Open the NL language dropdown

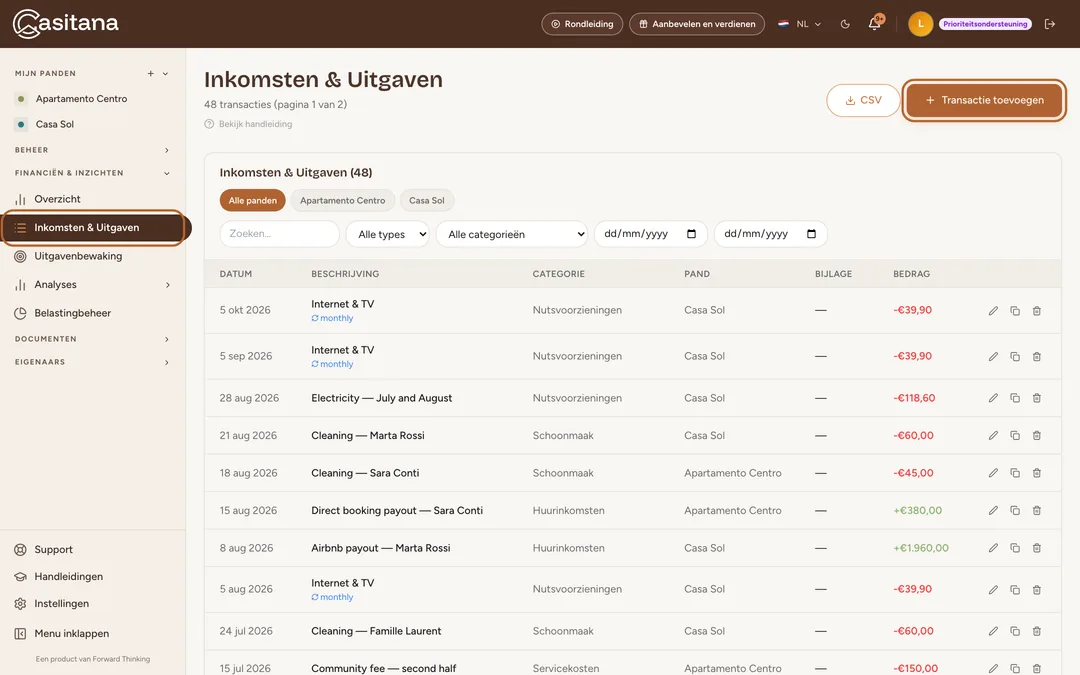(800, 24)
